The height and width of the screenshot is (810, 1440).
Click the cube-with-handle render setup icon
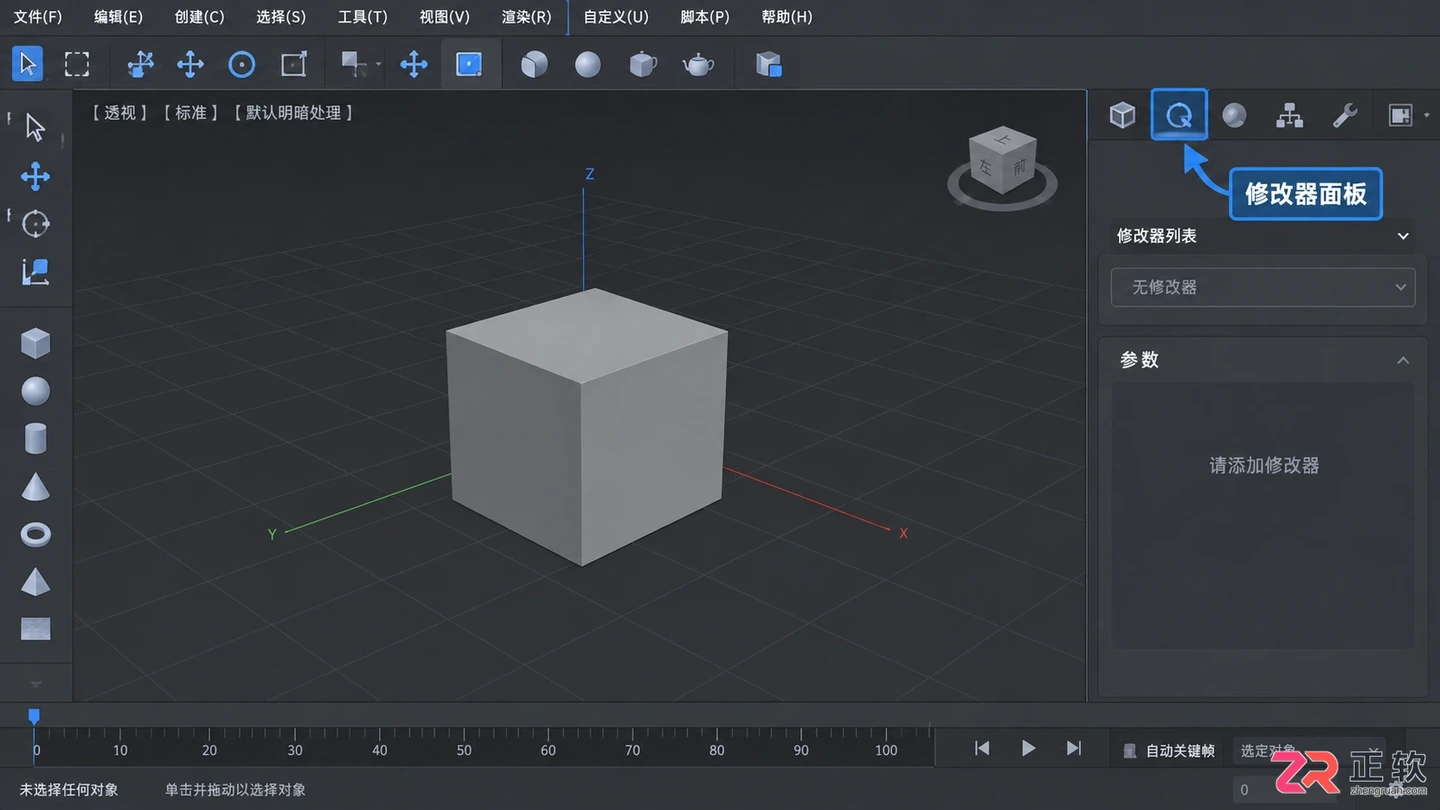(x=643, y=65)
